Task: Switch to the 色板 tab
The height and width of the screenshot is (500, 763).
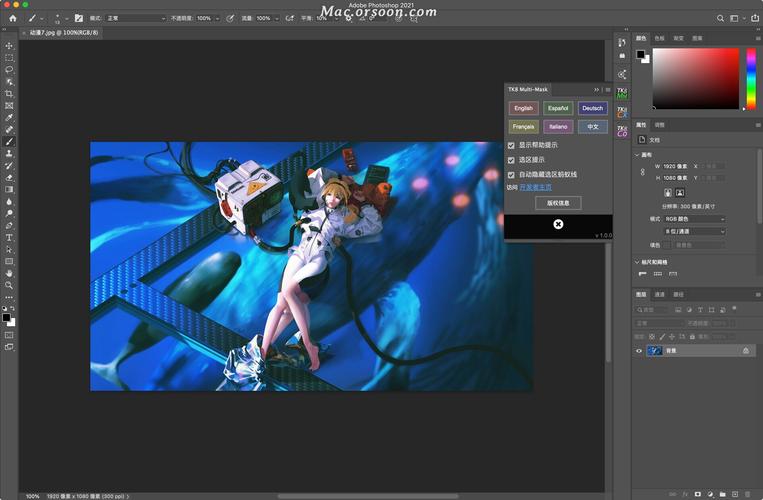Action: click(x=660, y=38)
